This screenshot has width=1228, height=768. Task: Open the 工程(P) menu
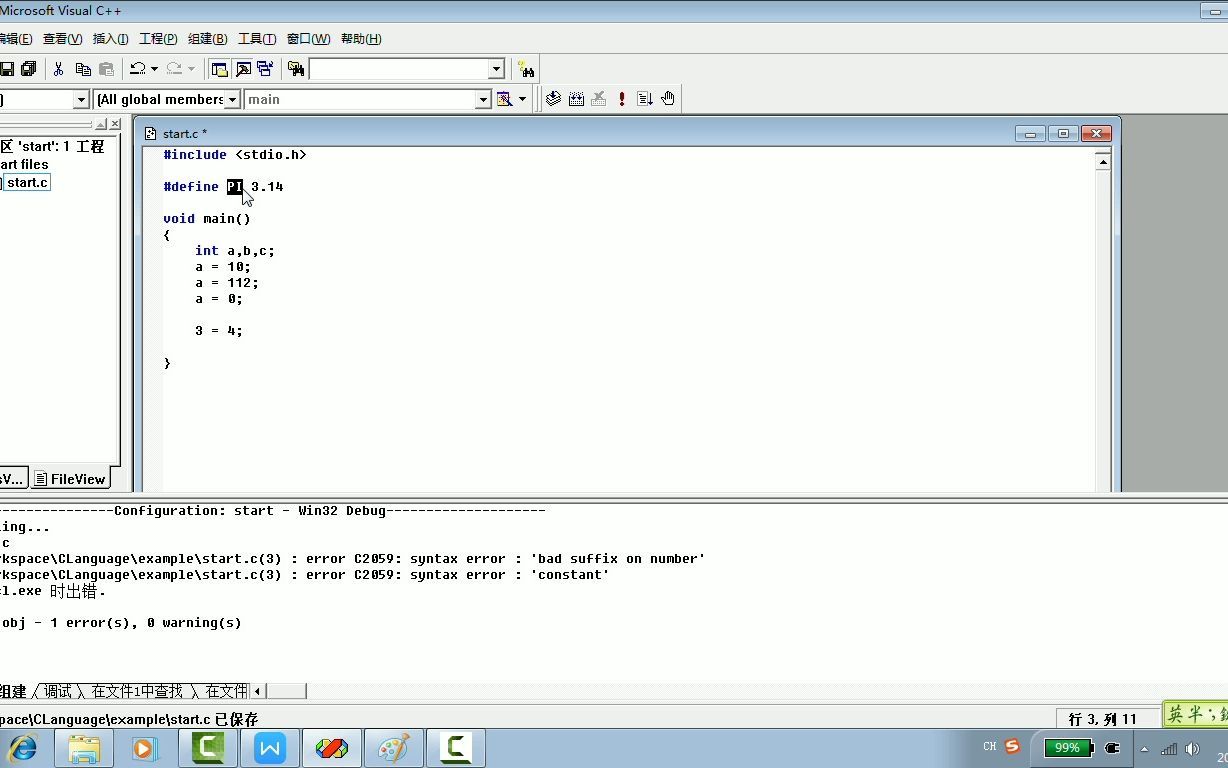[158, 39]
